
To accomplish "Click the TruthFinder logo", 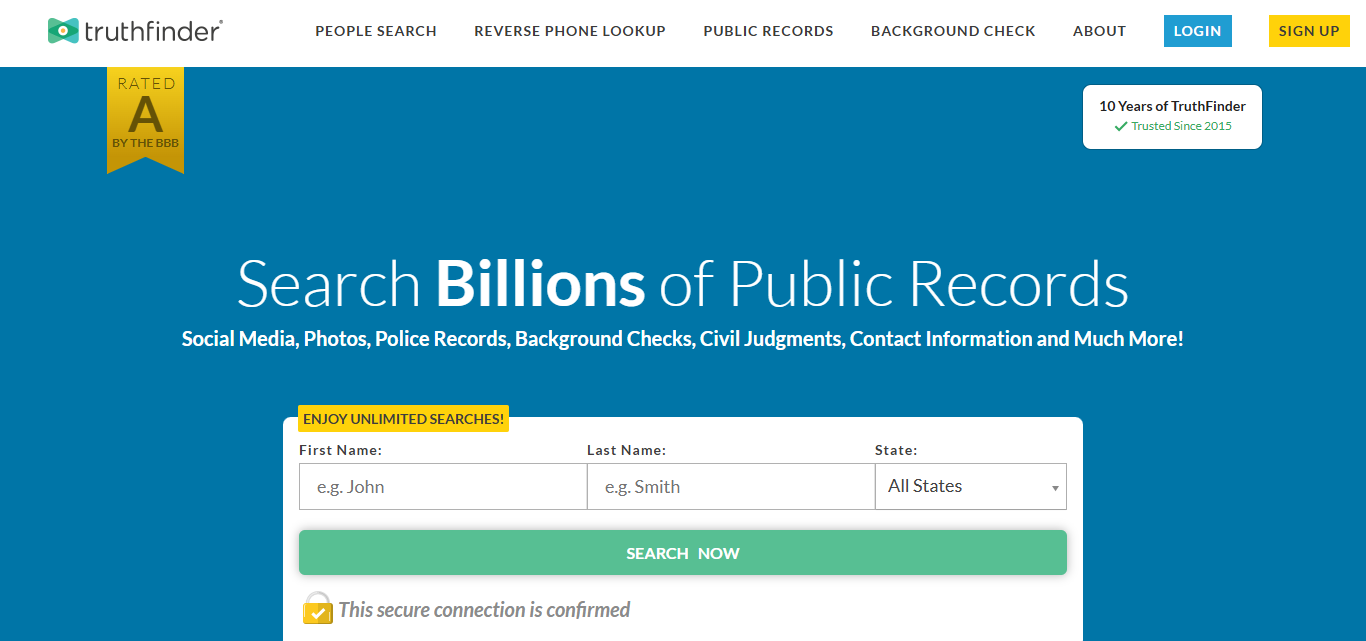I will [135, 31].
